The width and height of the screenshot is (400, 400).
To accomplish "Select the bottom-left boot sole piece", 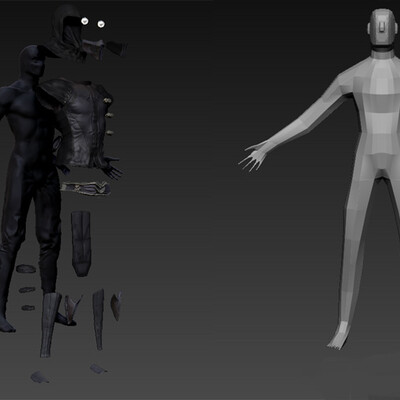I will [40, 377].
